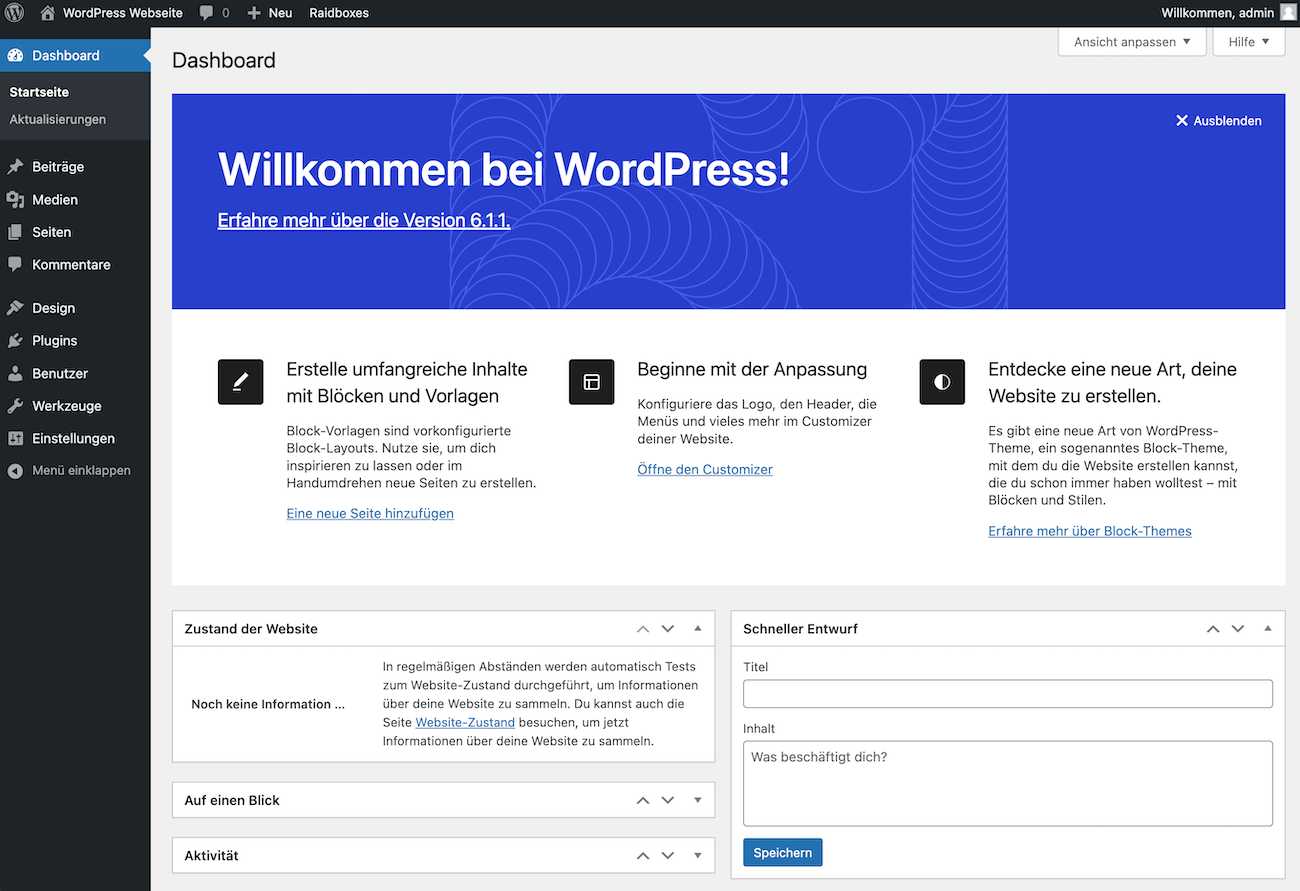
Task: Expand the Auf einen Blick panel
Action: point(698,800)
